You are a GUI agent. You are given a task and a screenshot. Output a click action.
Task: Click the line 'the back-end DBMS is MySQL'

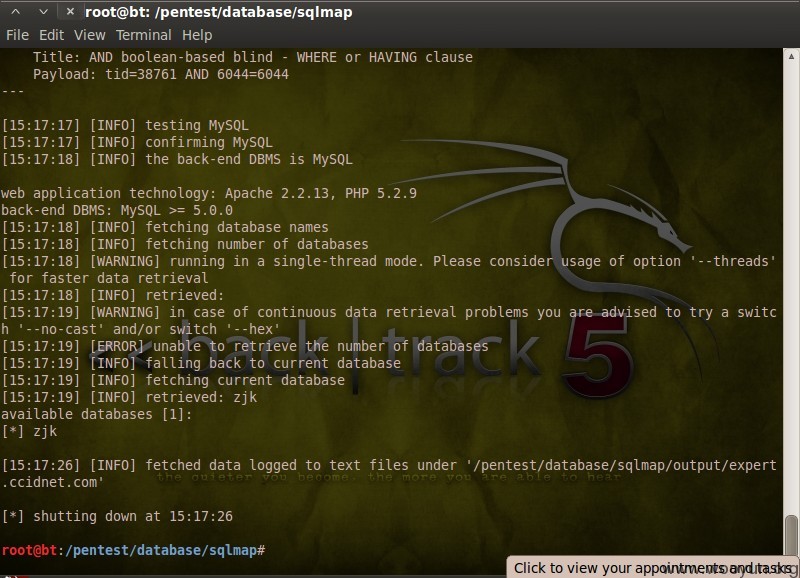tap(177, 160)
